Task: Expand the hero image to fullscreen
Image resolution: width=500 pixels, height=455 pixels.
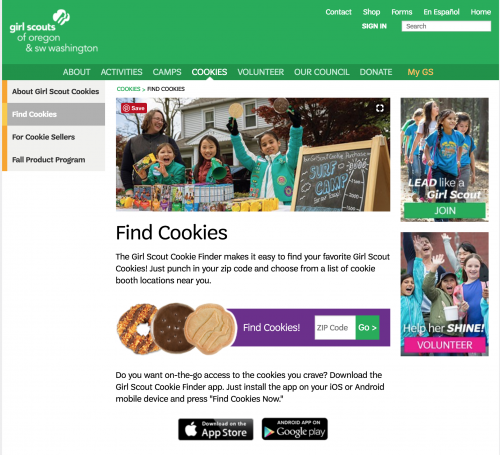Action: coord(380,108)
